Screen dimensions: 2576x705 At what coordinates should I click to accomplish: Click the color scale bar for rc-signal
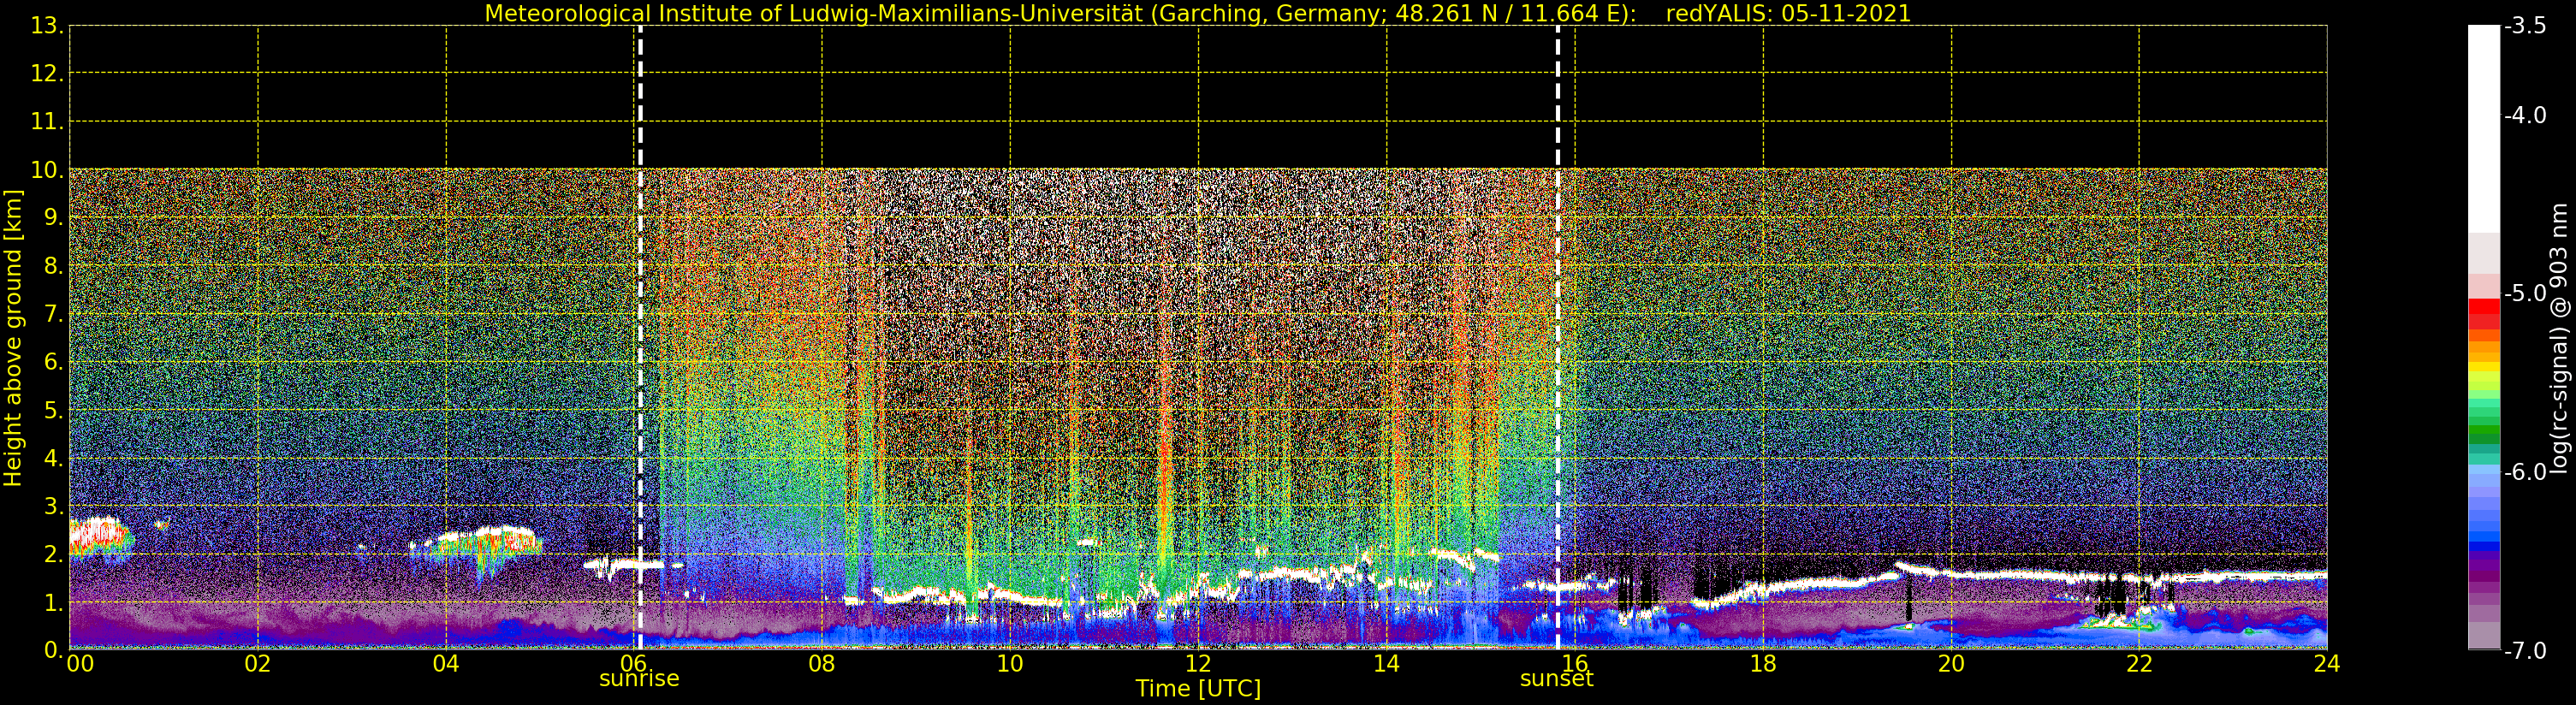(2484, 338)
